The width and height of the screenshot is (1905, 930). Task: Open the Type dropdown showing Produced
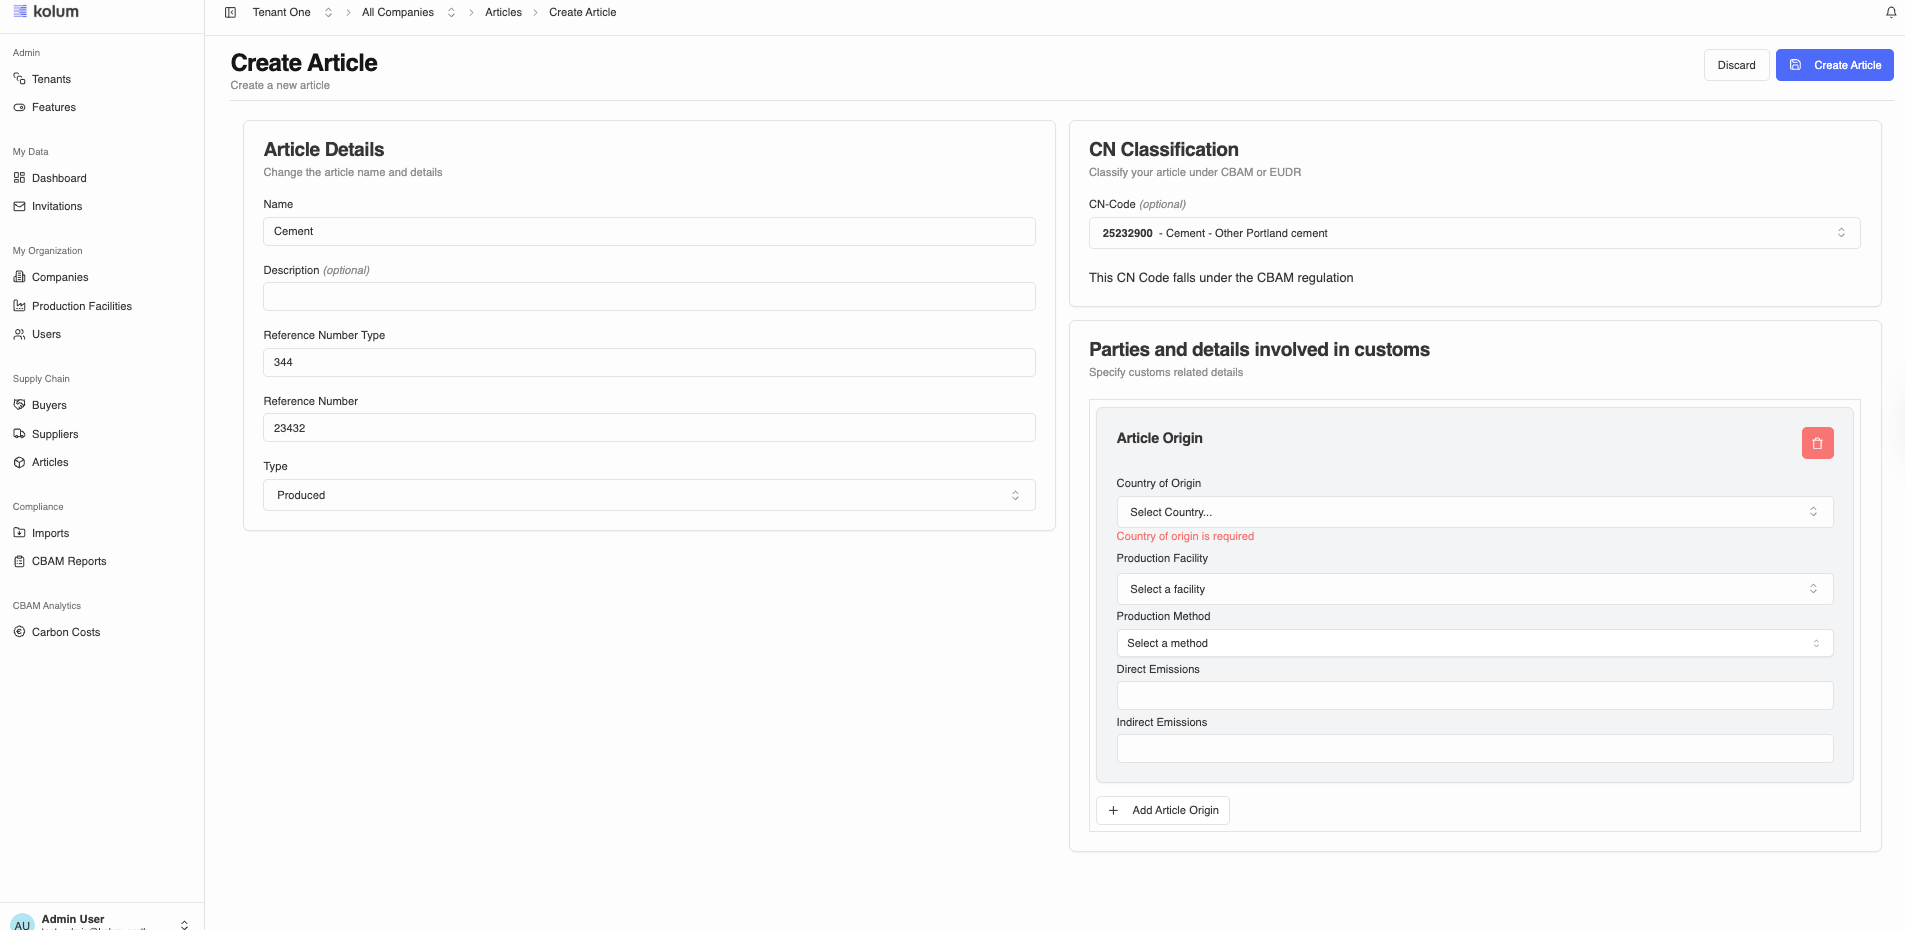coord(648,495)
